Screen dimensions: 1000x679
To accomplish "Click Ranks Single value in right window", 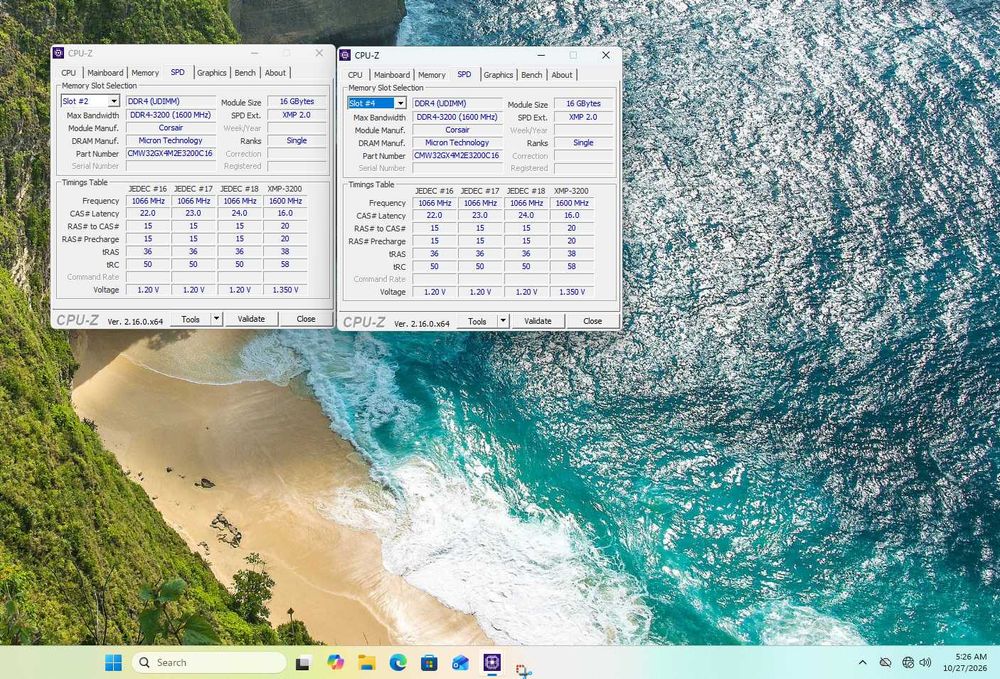I will (584, 143).
